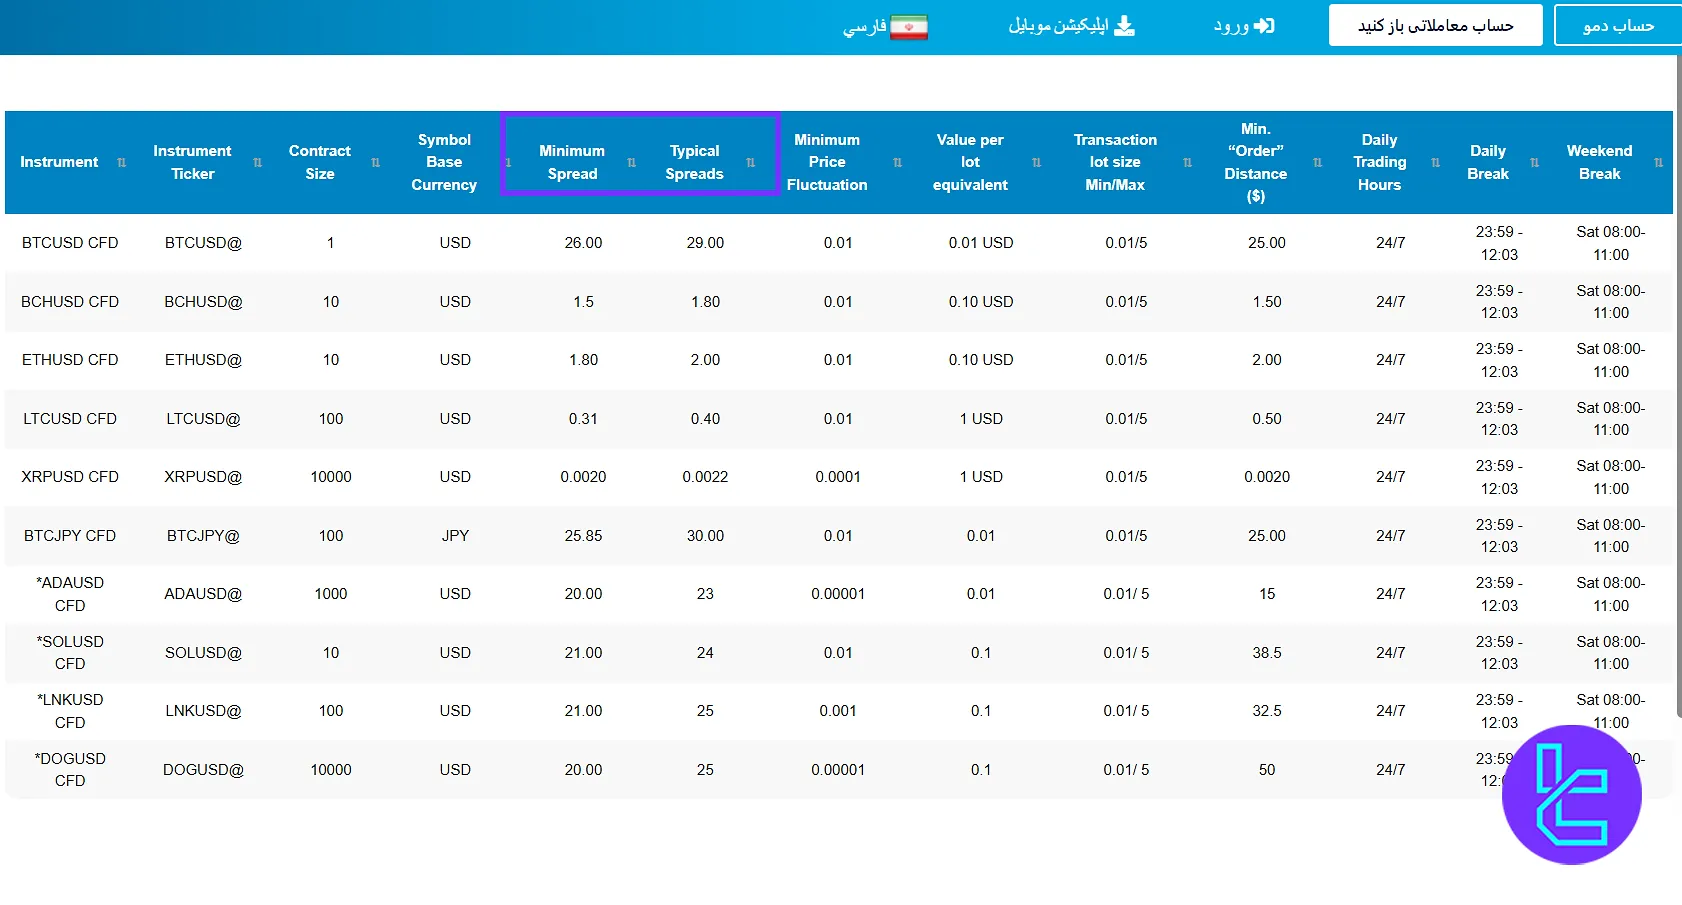
Task: Click sort icon beside Instrument header
Action: click(122, 163)
